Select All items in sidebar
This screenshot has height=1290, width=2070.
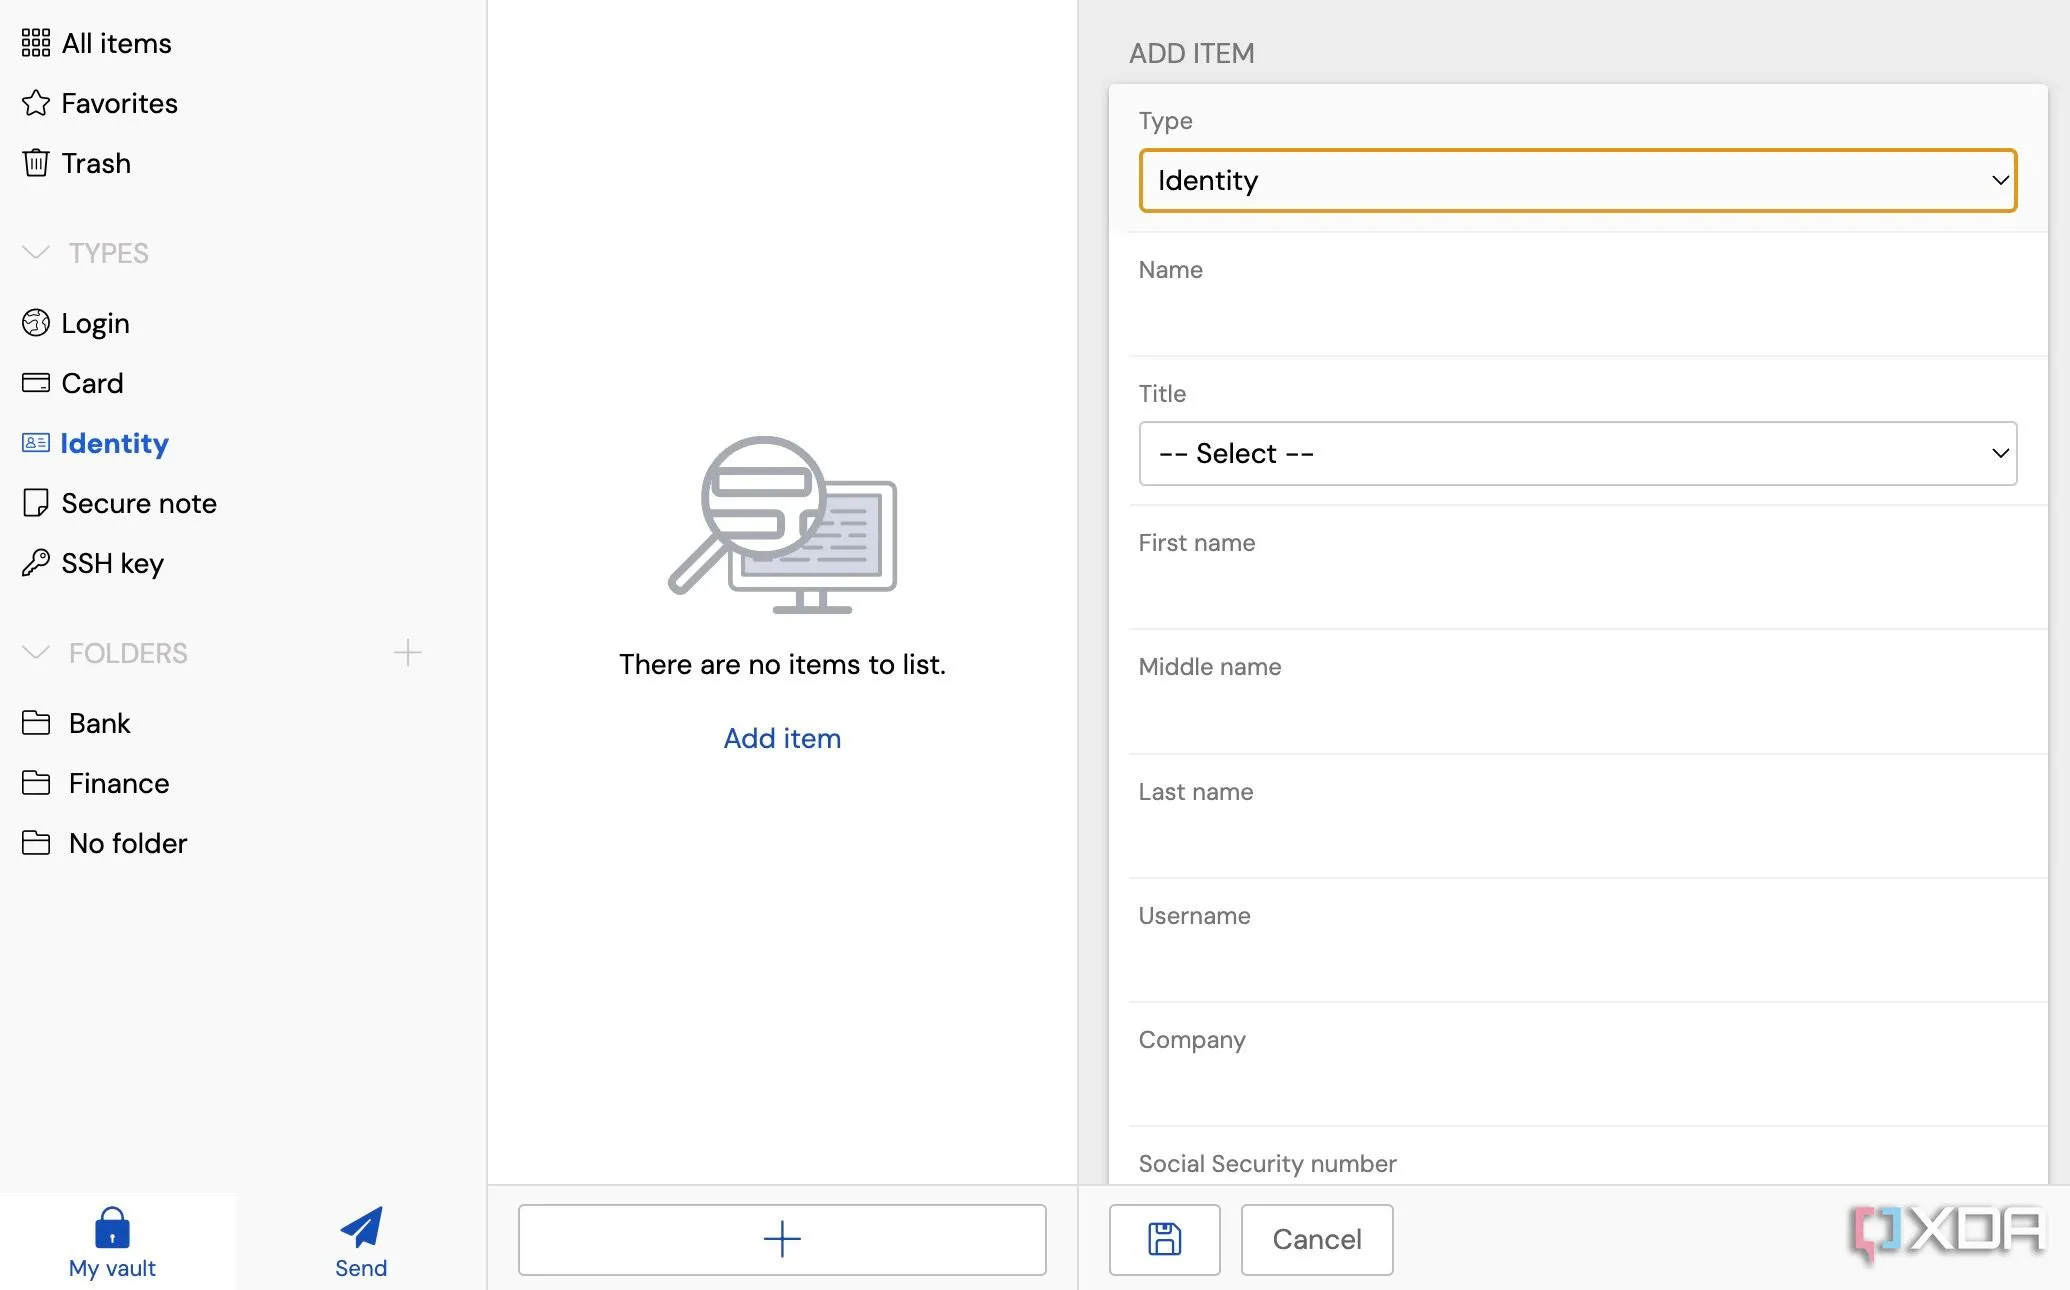click(116, 43)
